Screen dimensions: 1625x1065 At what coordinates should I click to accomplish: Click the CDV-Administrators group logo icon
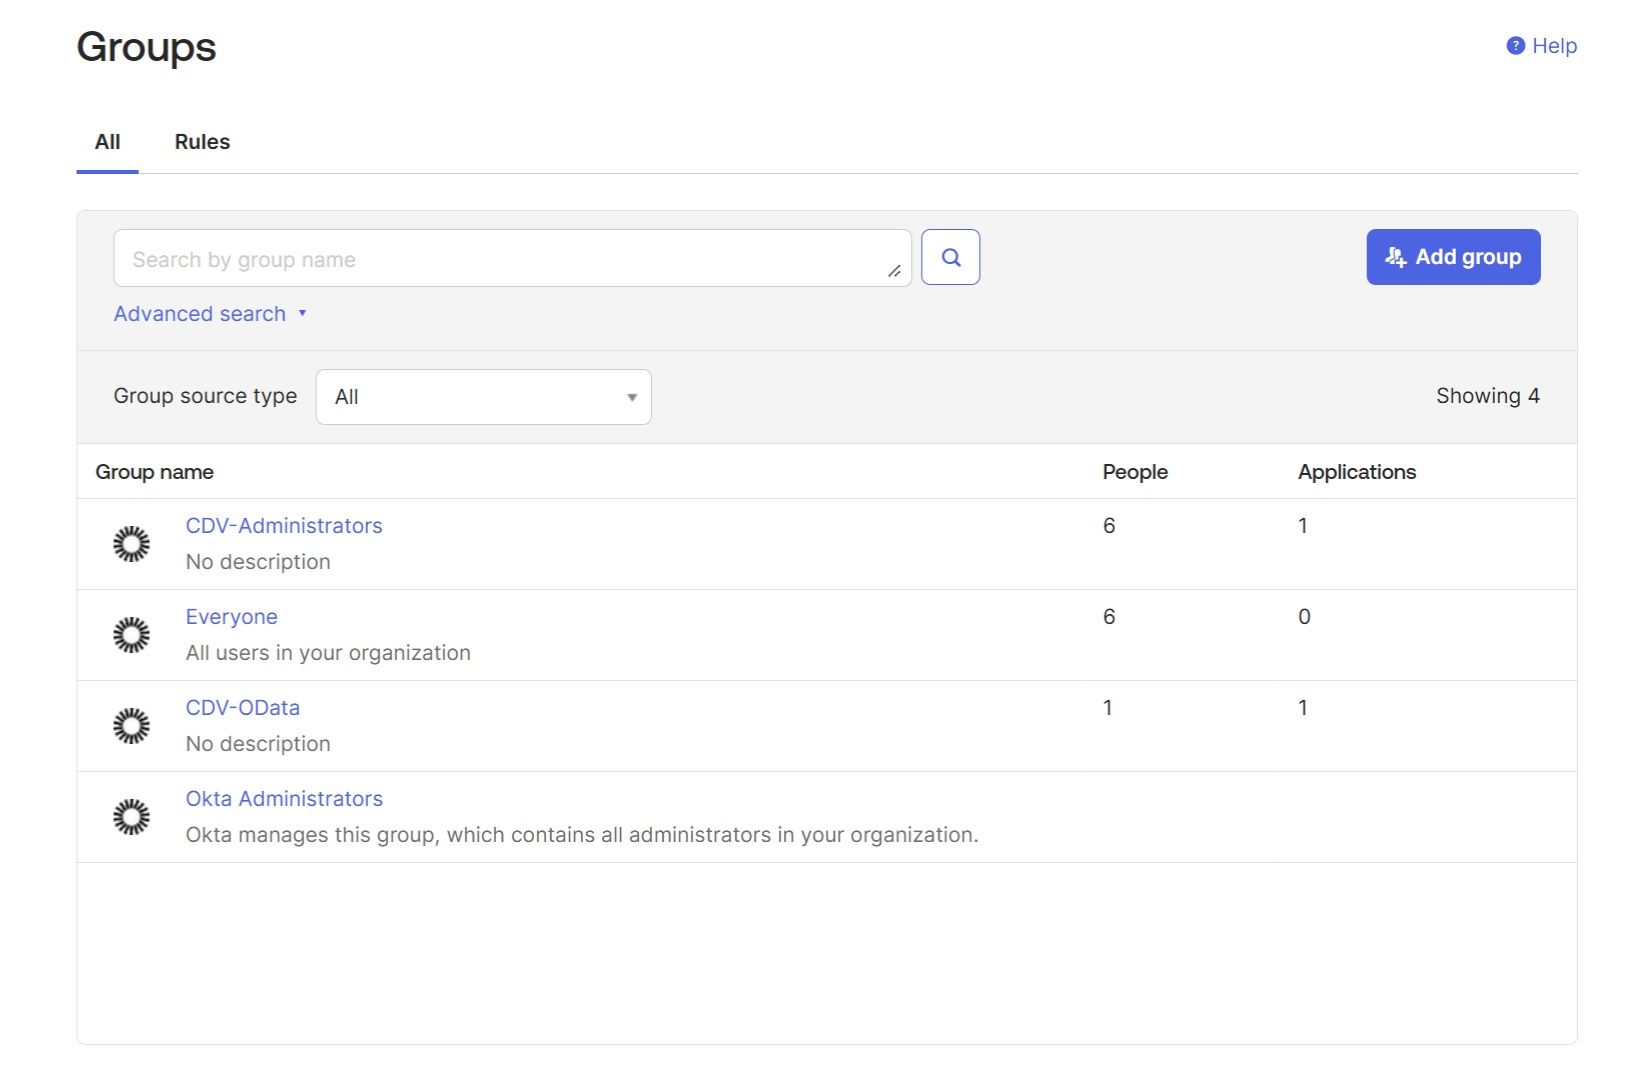pyautogui.click(x=131, y=544)
